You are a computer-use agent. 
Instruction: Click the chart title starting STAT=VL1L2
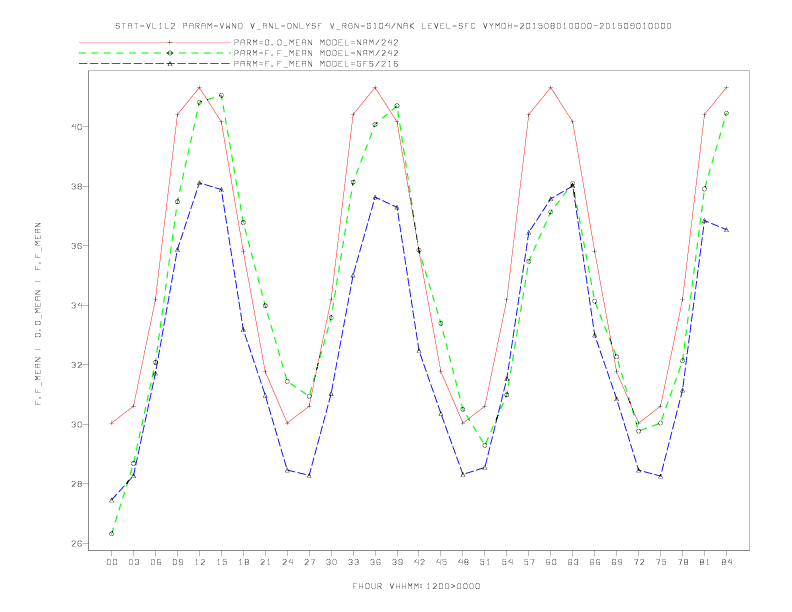[x=393, y=26]
